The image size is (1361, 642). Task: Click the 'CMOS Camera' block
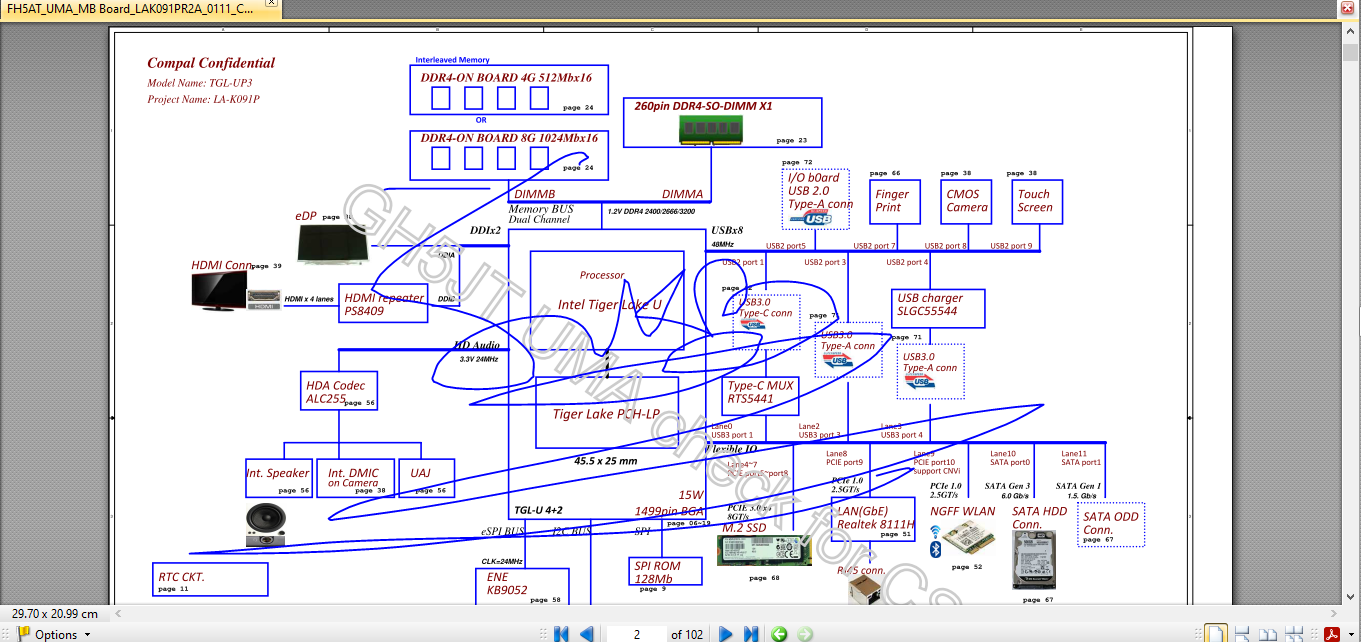click(967, 201)
